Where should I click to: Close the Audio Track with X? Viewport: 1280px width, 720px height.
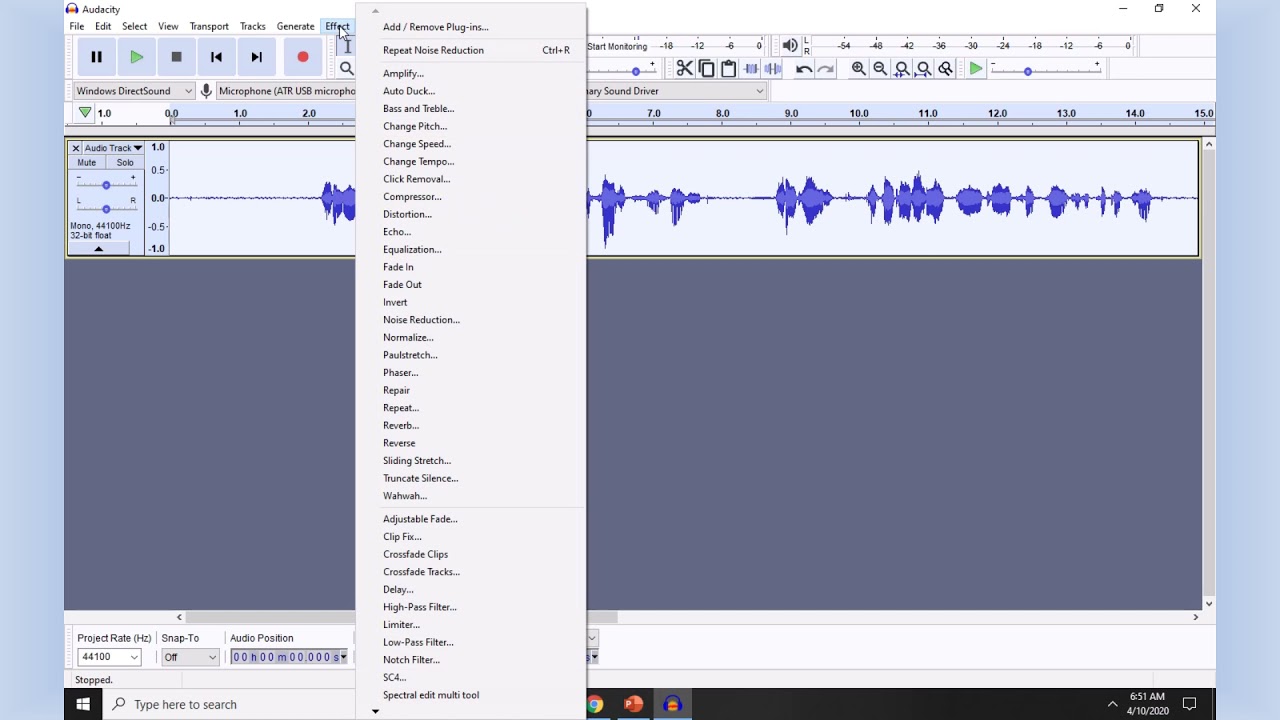click(75, 148)
